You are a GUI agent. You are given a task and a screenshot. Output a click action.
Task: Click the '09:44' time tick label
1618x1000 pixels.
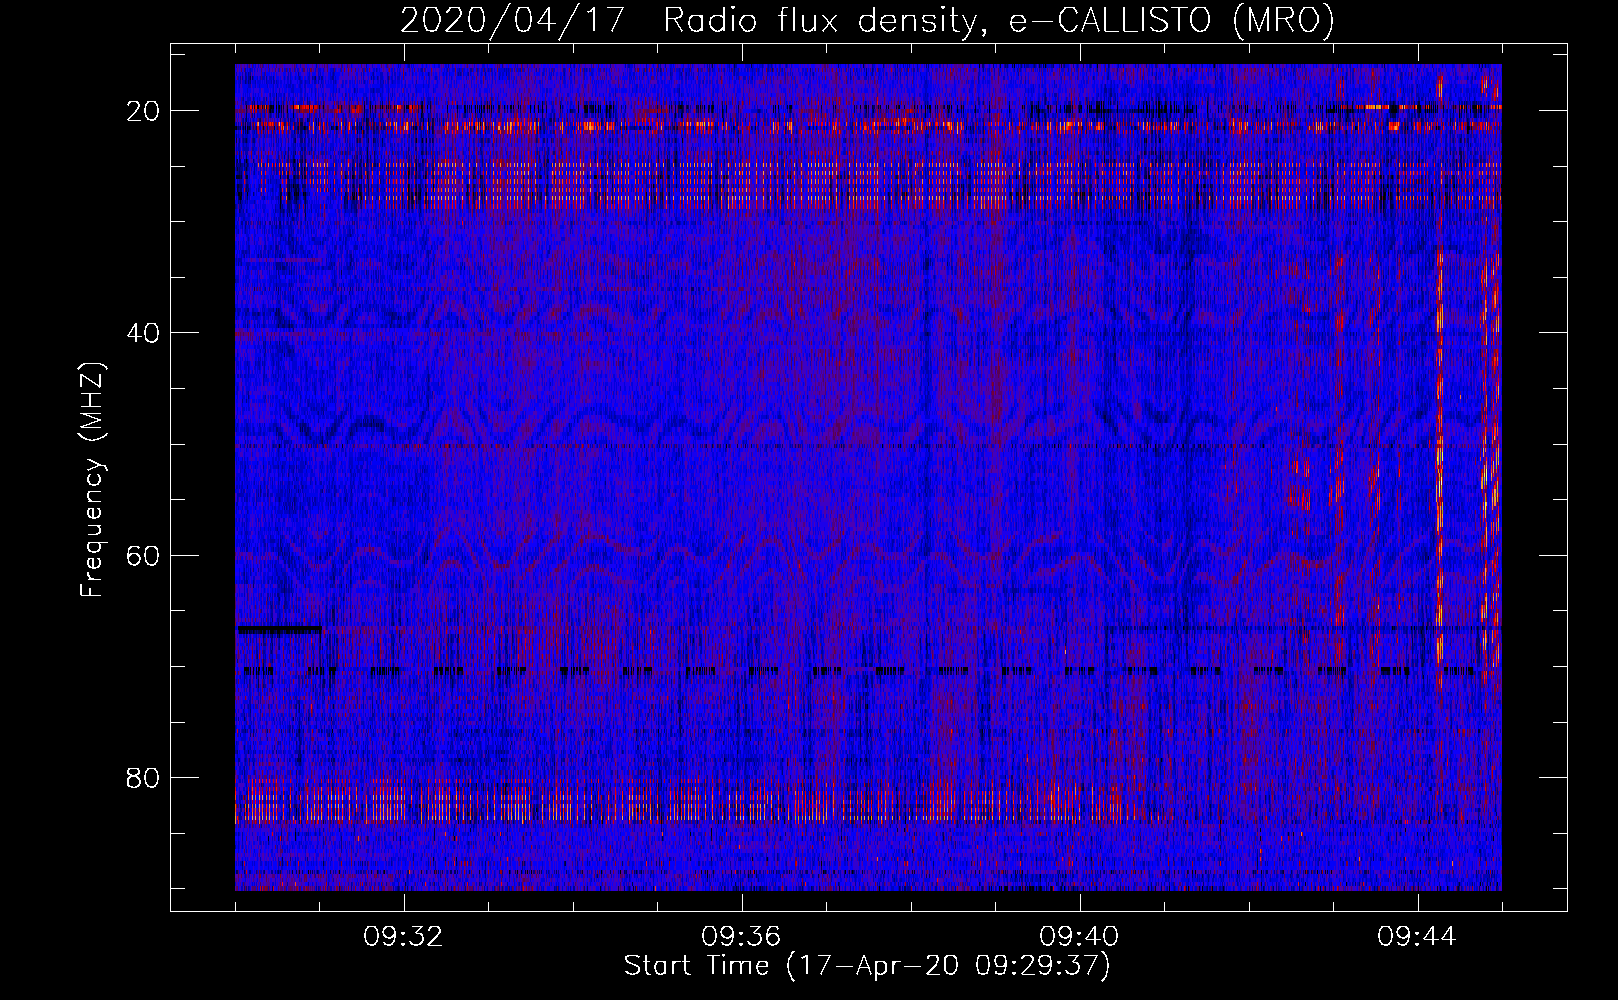[1417, 937]
